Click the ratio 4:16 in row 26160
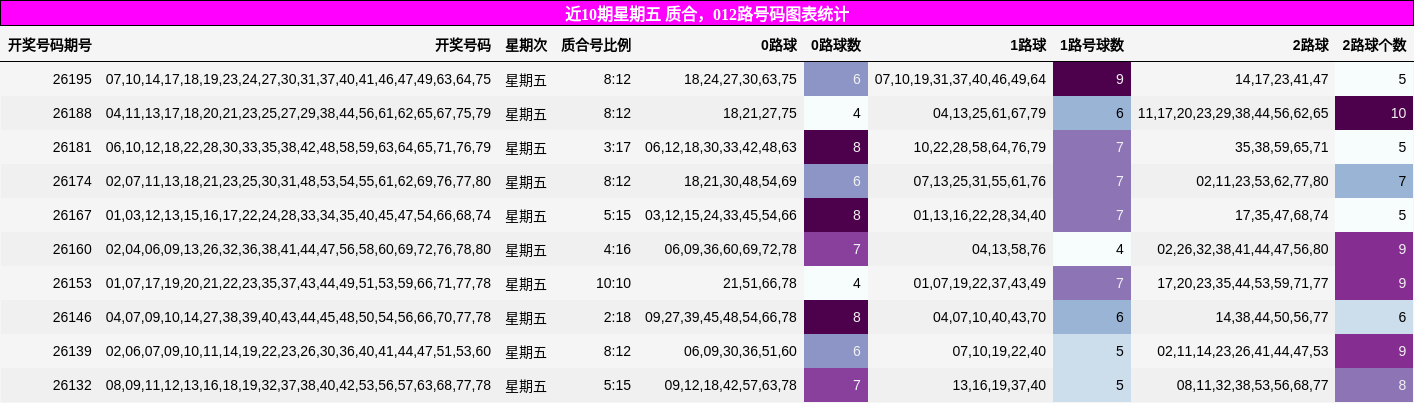Screen dimensions: 1414x403 [x=617, y=249]
